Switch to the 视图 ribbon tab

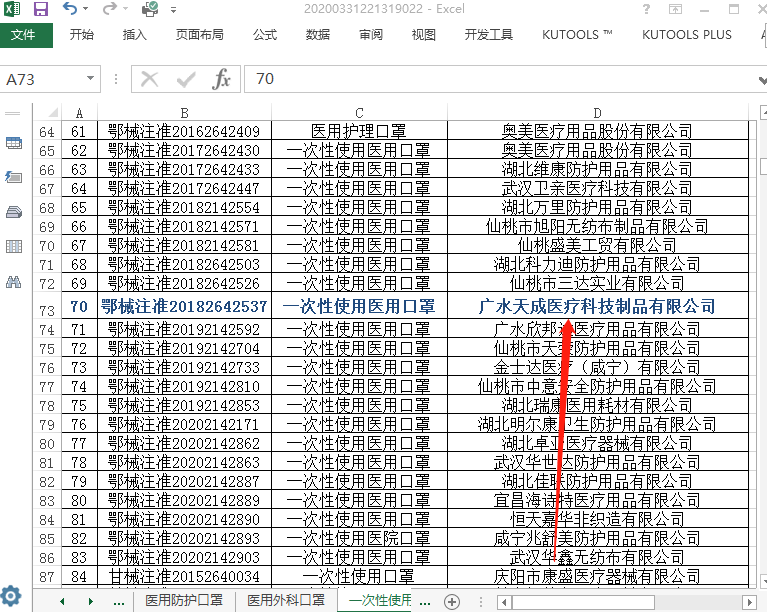[424, 35]
